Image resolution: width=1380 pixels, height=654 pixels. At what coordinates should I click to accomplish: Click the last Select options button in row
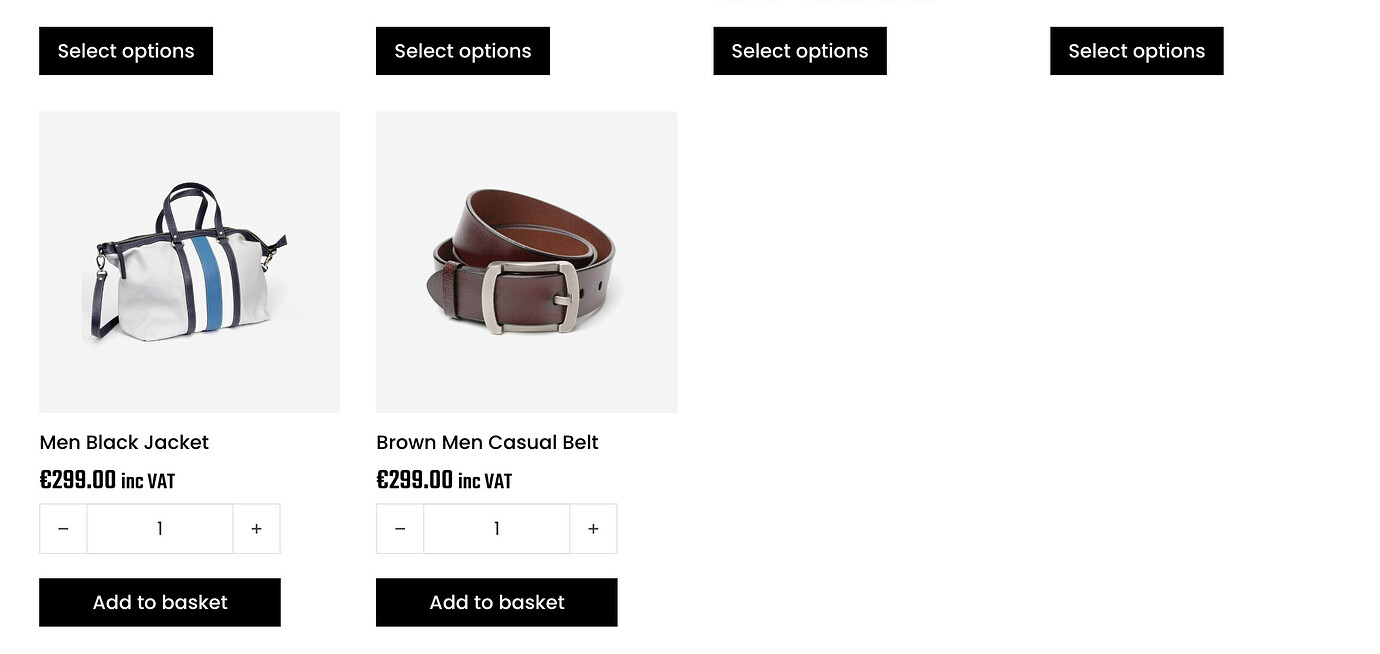(x=1137, y=51)
